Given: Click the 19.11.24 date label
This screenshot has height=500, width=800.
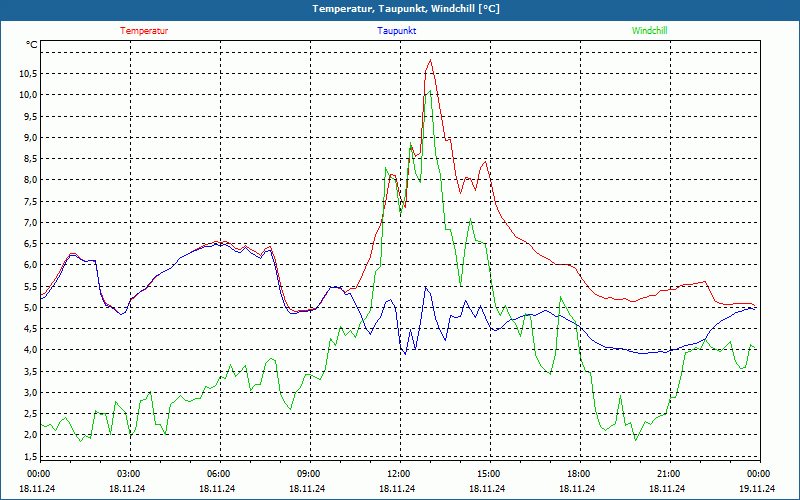Looking at the screenshot, I should (757, 489).
